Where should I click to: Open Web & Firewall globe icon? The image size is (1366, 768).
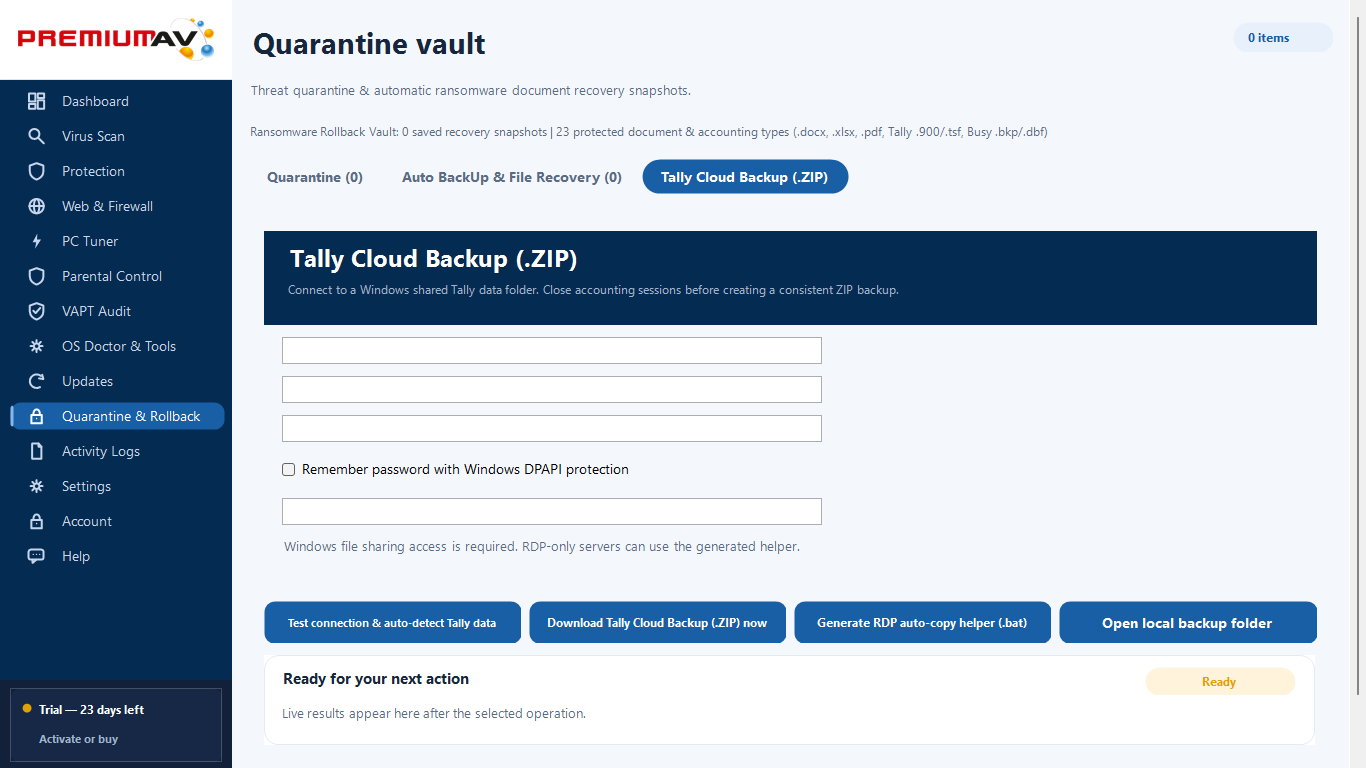pyautogui.click(x=37, y=206)
